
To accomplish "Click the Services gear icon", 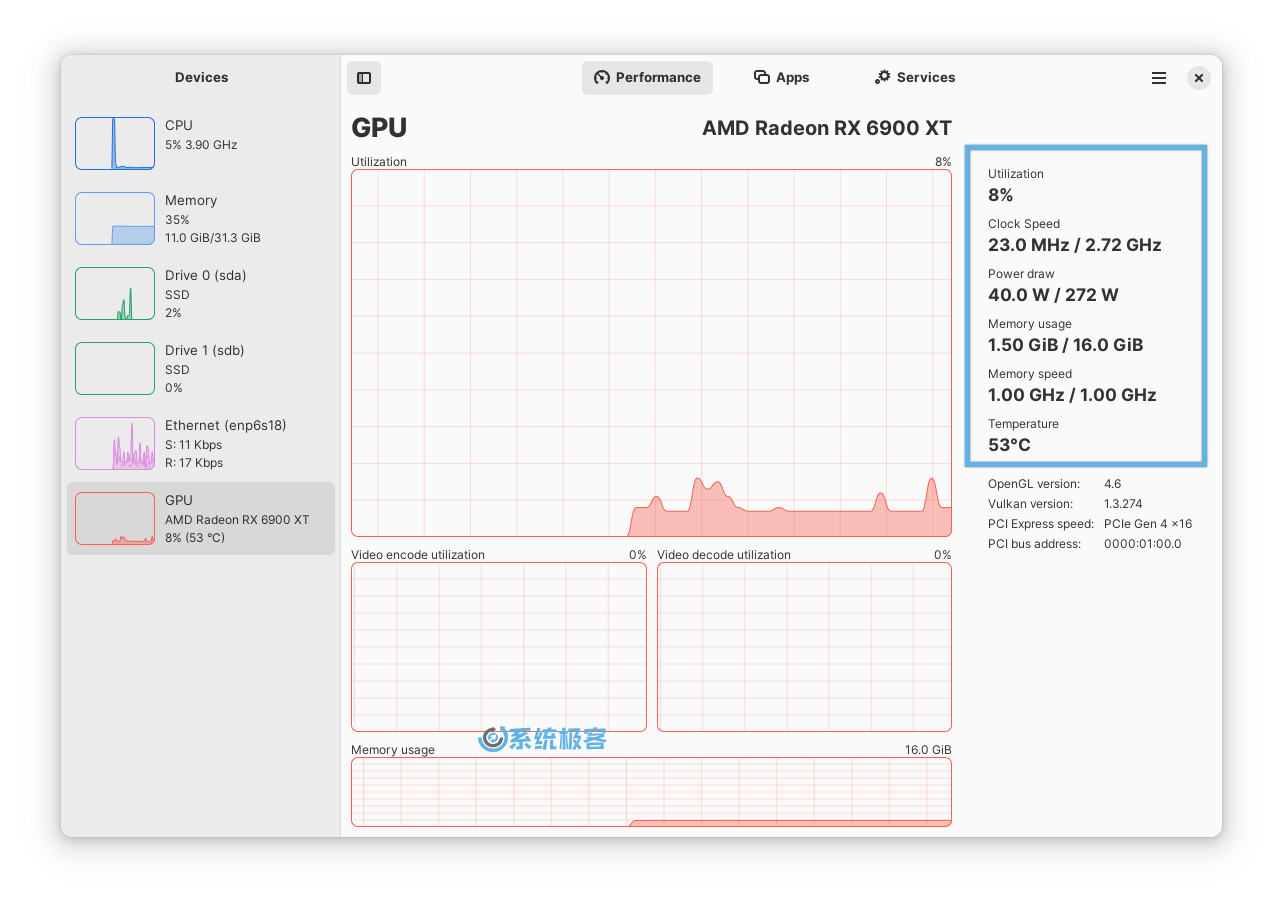I will (882, 77).
